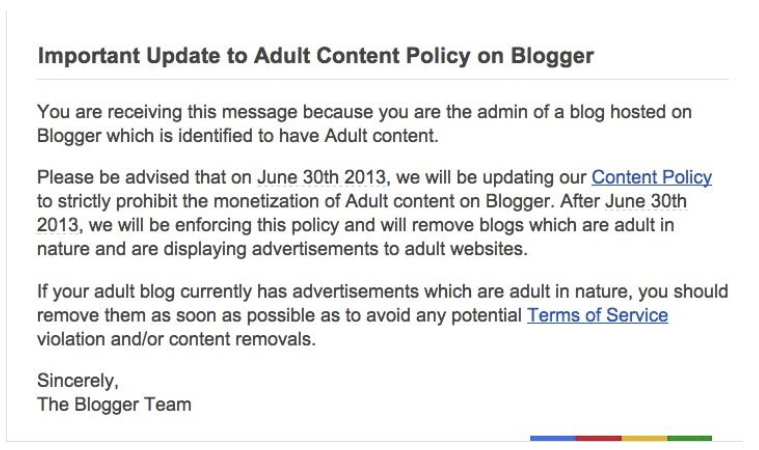Screen dimensions: 759x450
Task: Click 'The Blogger Team' signature
Action: coord(113,405)
